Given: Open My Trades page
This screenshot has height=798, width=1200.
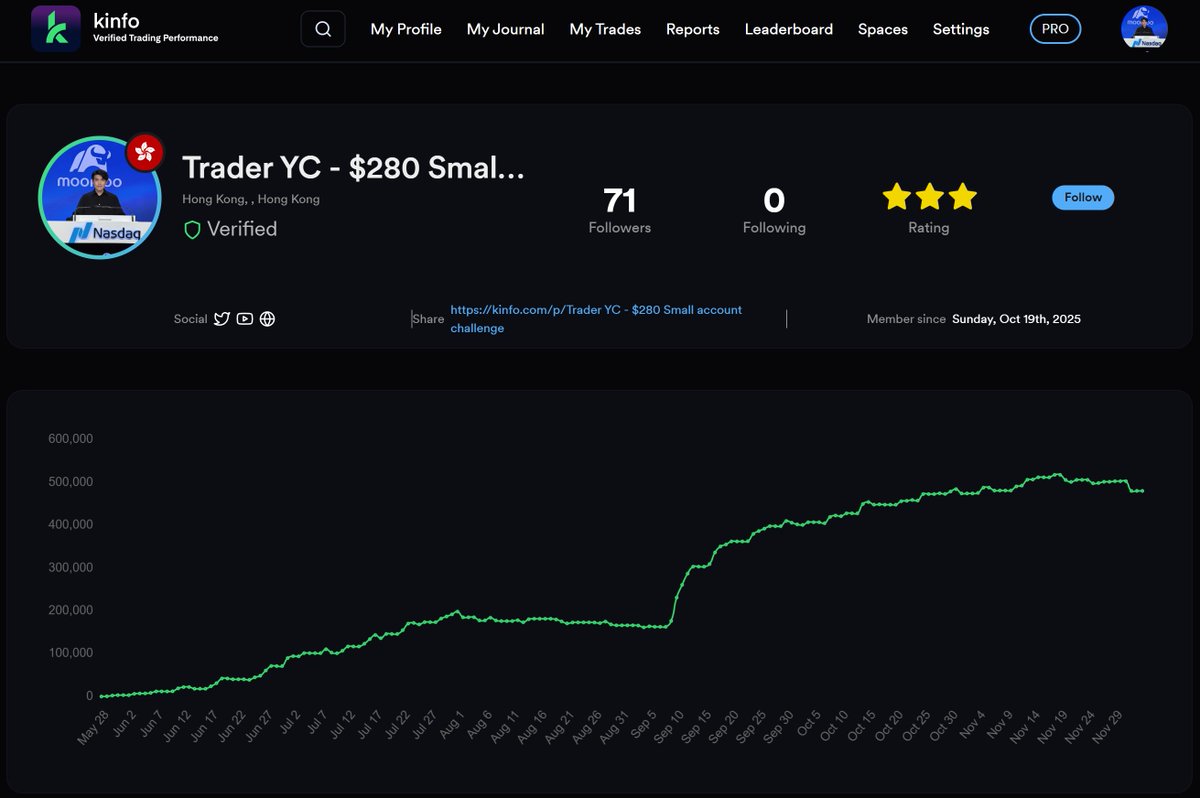Looking at the screenshot, I should [605, 29].
